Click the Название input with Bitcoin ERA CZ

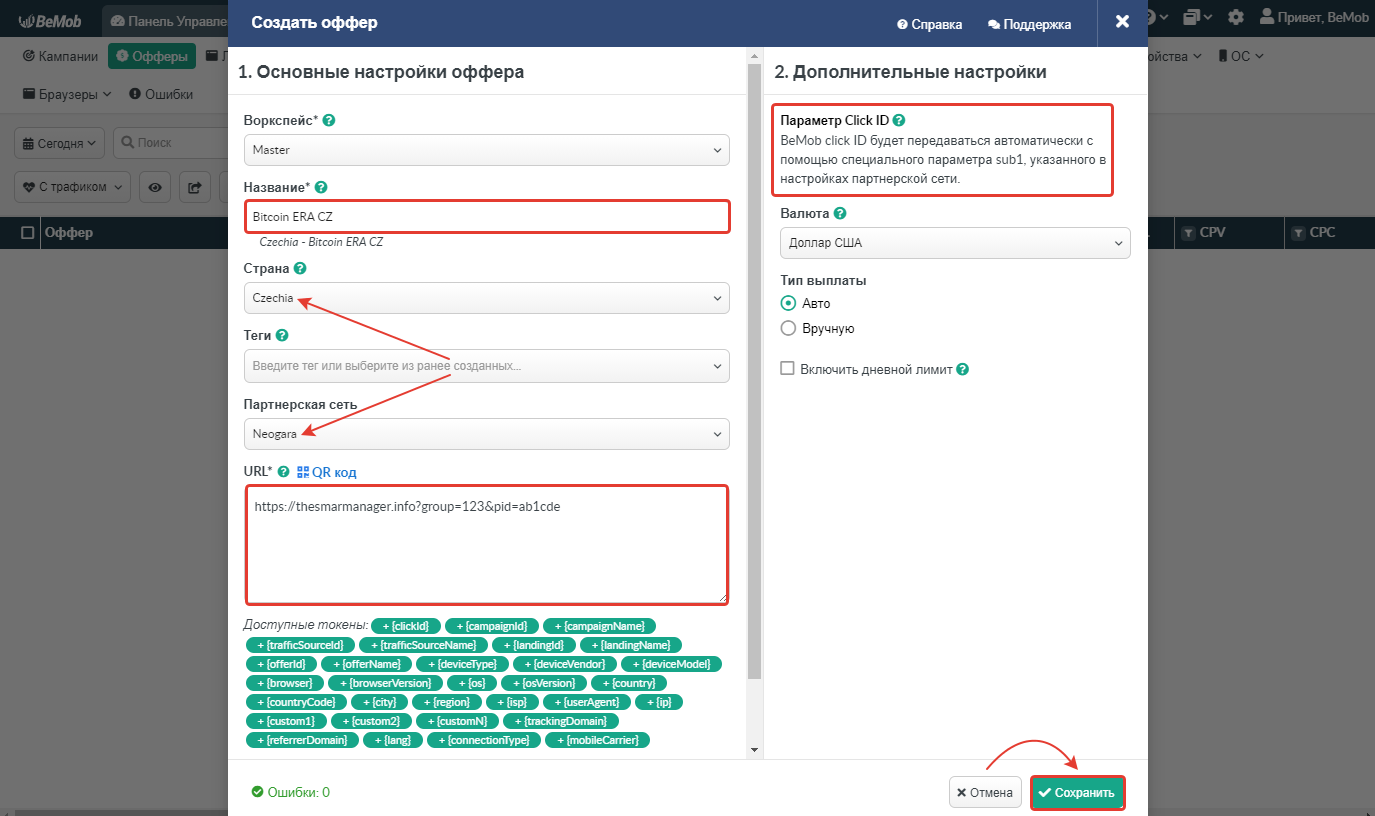pyautogui.click(x=487, y=216)
